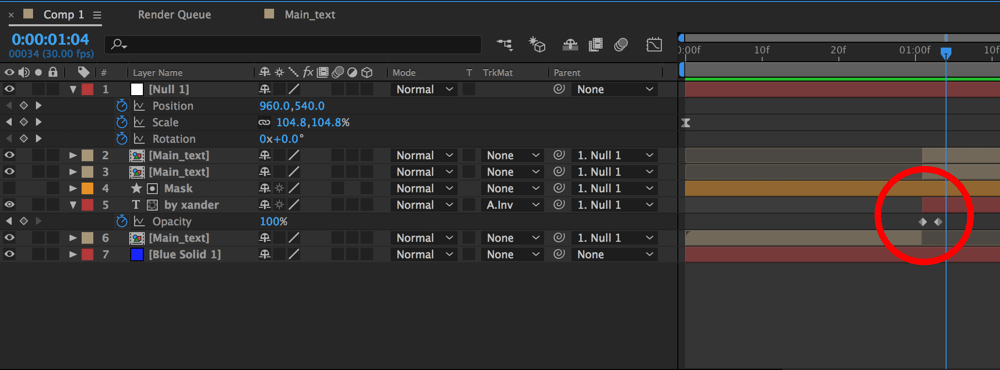Image resolution: width=1000 pixels, height=370 pixels.
Task: Click the Scale stopwatch icon
Action: point(122,122)
